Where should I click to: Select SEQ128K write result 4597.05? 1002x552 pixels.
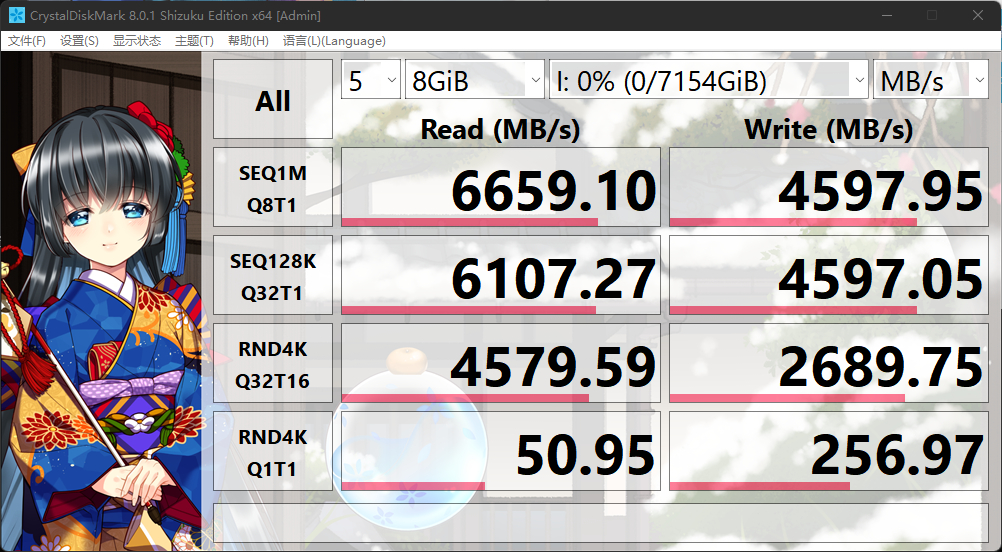tap(829, 275)
